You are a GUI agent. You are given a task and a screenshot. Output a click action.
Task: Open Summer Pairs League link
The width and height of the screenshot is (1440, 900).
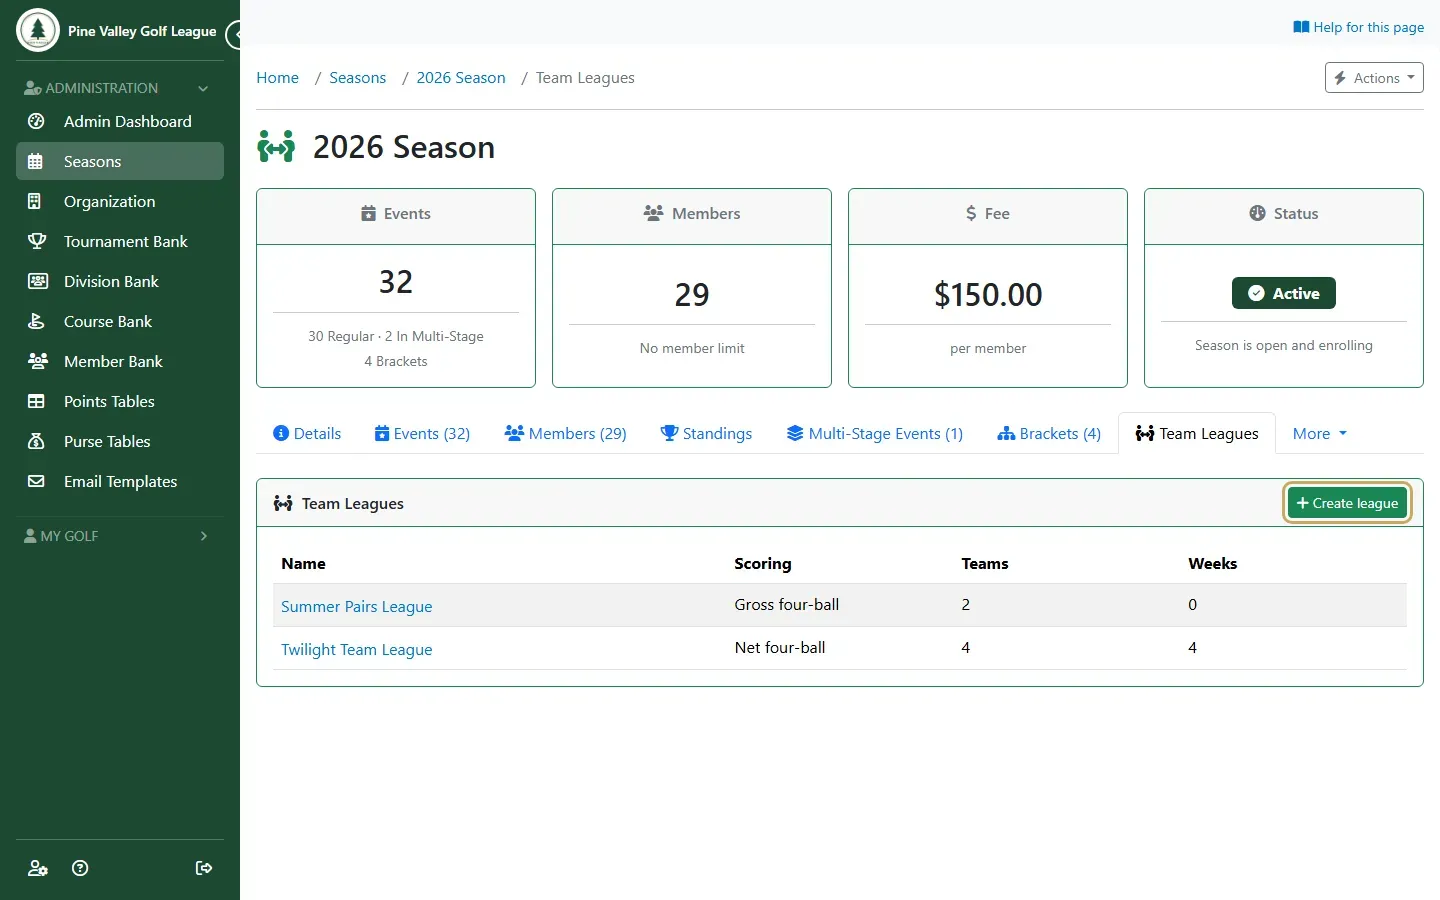click(x=357, y=606)
